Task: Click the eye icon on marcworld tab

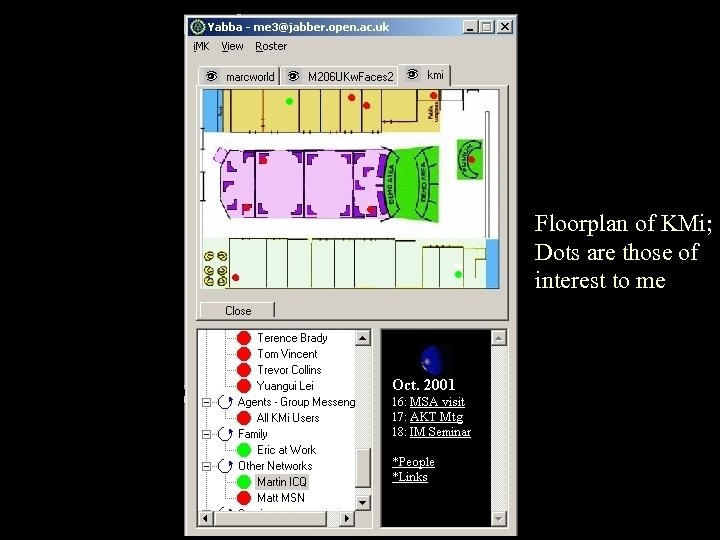Action: 211,76
